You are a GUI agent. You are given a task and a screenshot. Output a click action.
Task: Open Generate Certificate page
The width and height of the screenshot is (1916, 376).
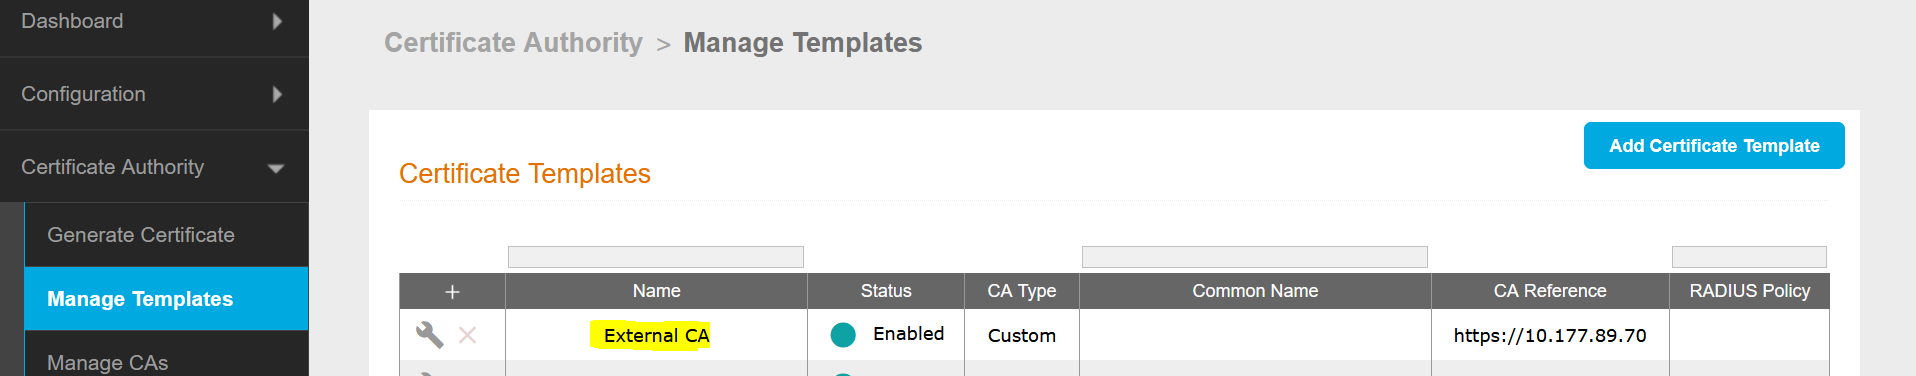[166, 235]
